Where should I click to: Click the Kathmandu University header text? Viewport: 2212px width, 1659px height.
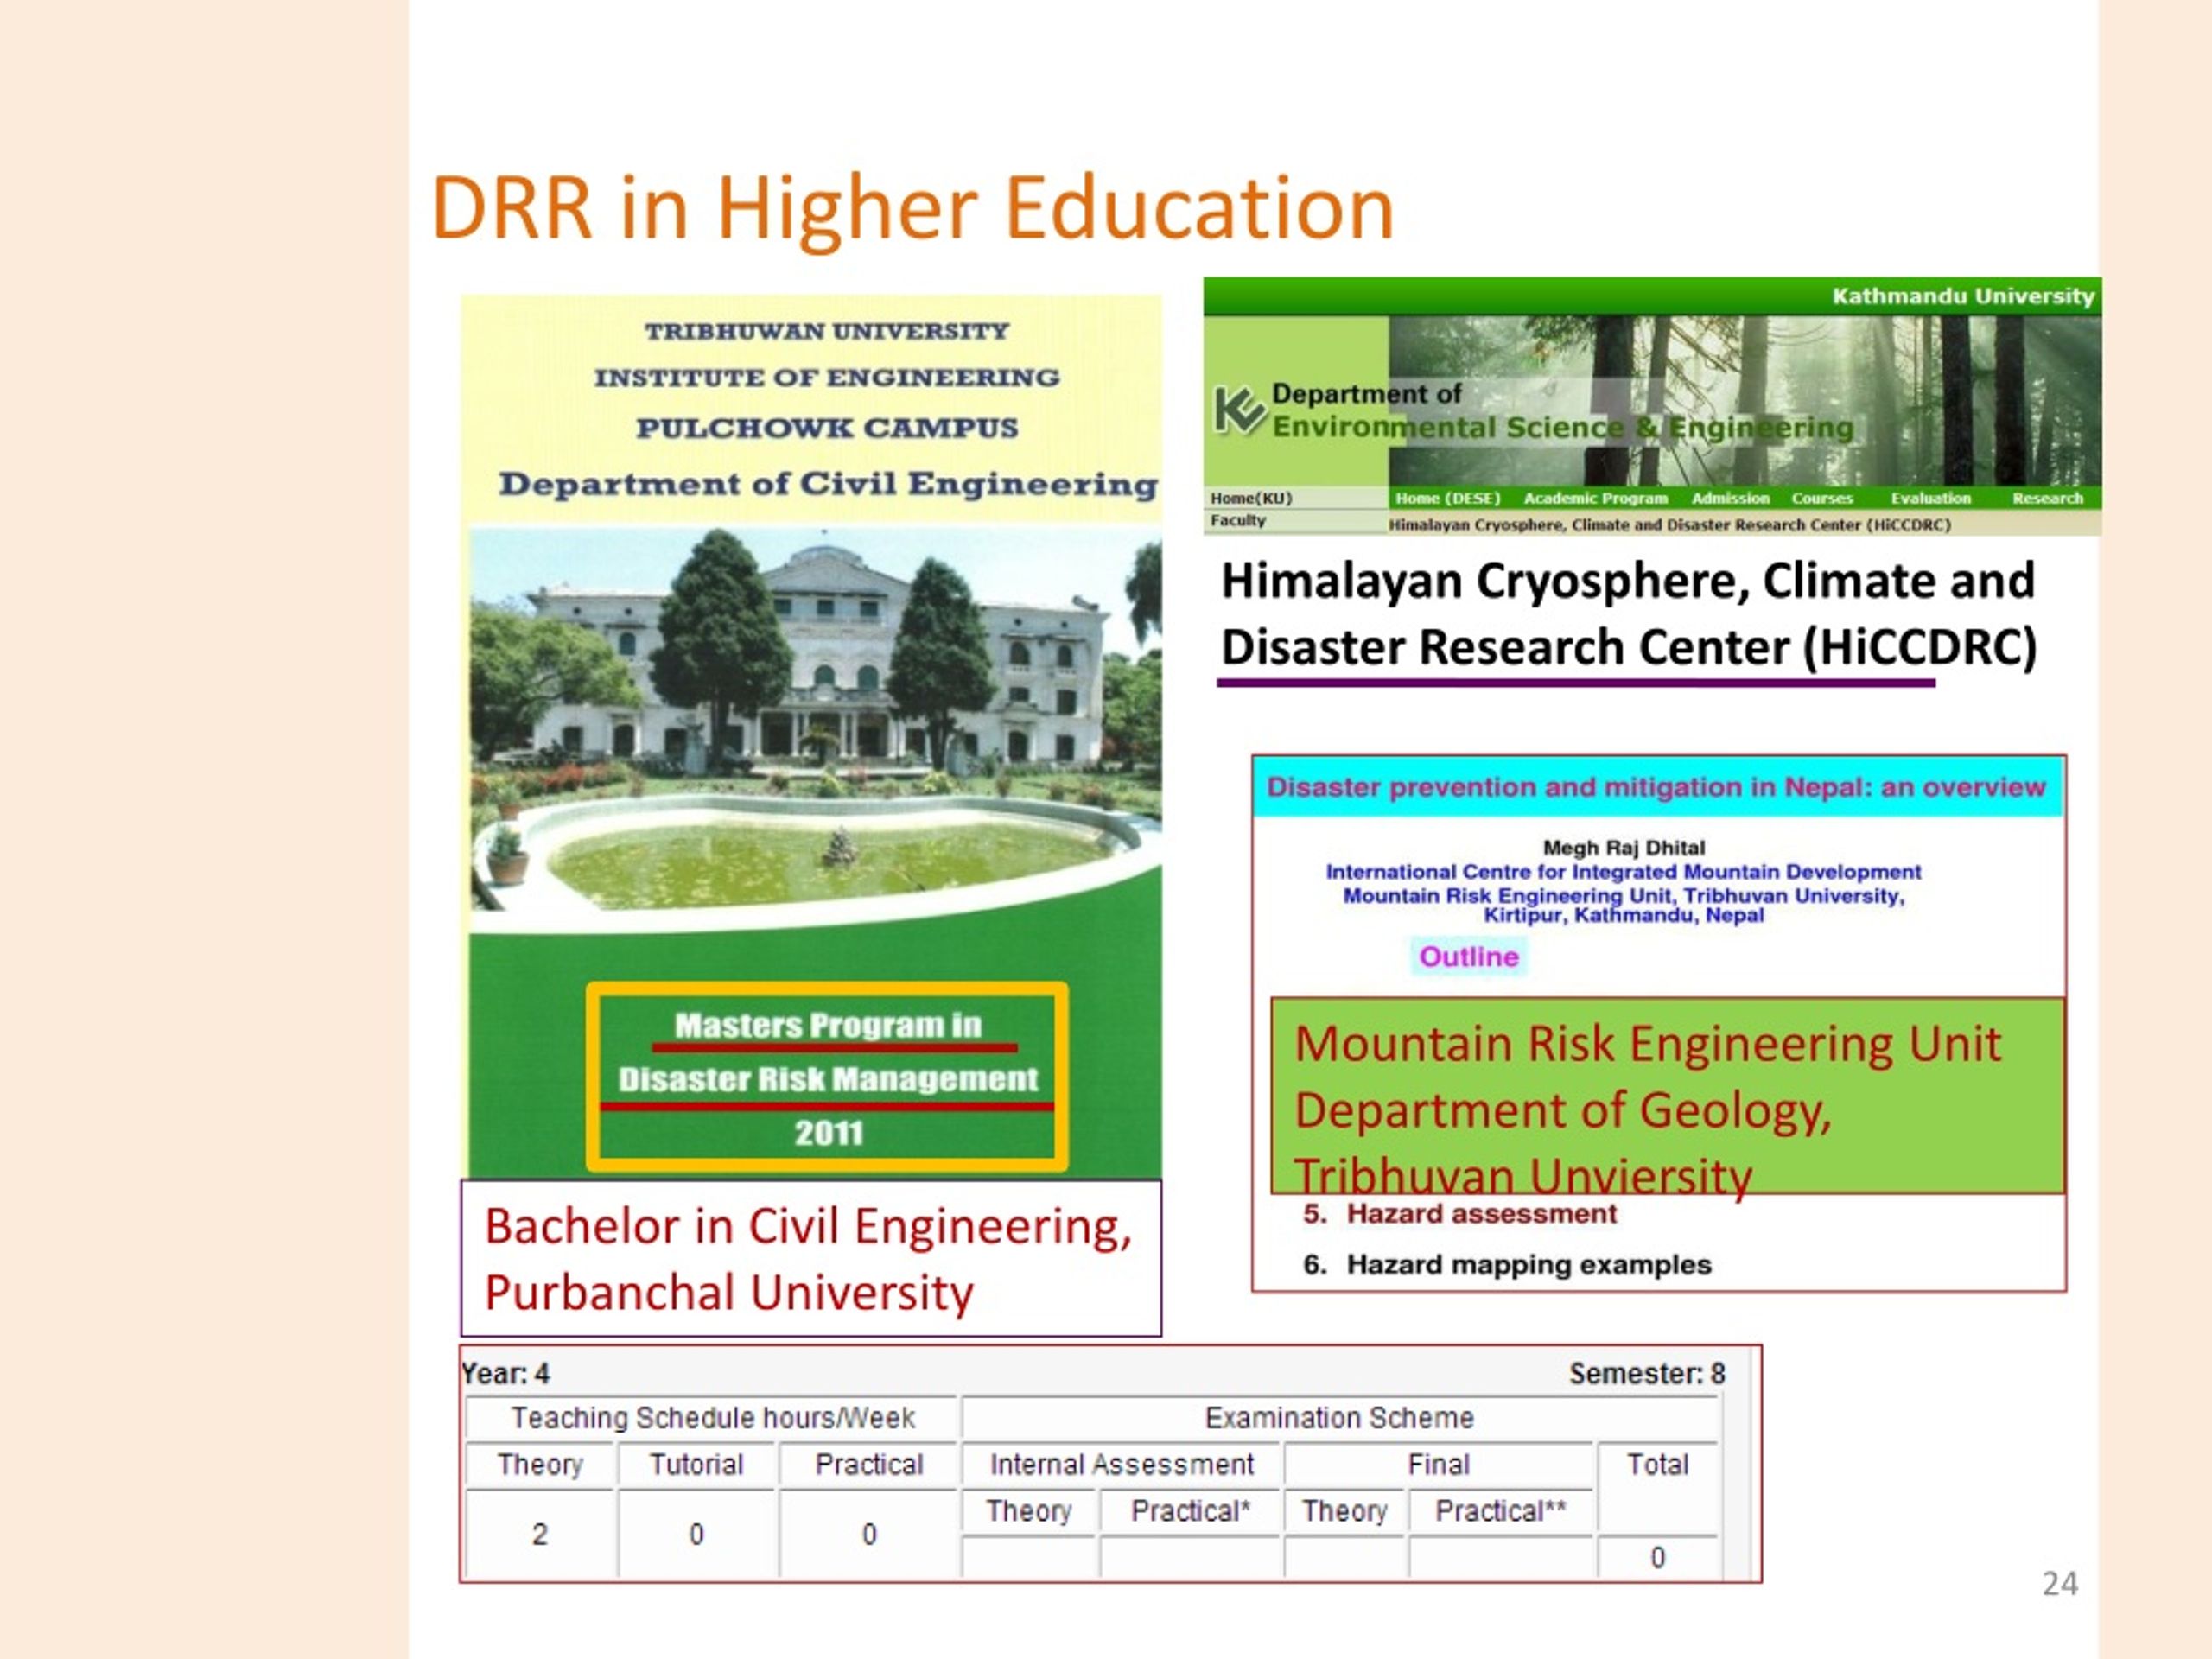point(1962,296)
